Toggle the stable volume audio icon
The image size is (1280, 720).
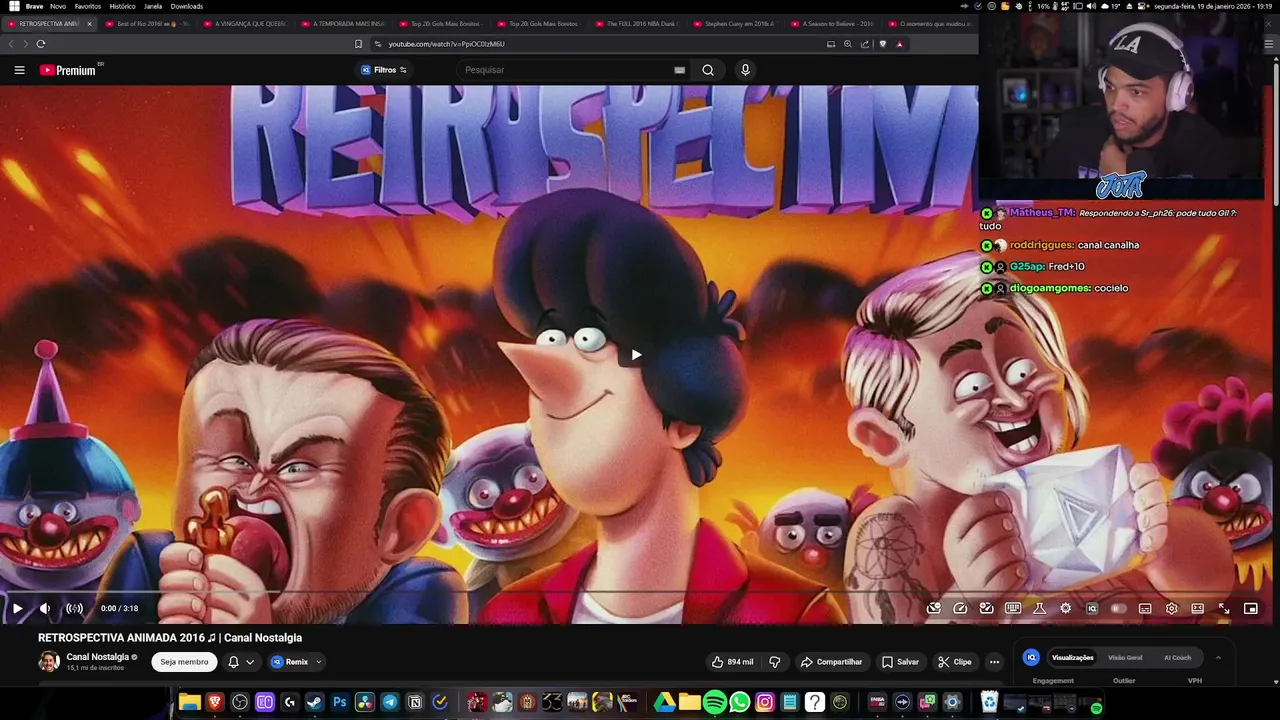click(75, 608)
